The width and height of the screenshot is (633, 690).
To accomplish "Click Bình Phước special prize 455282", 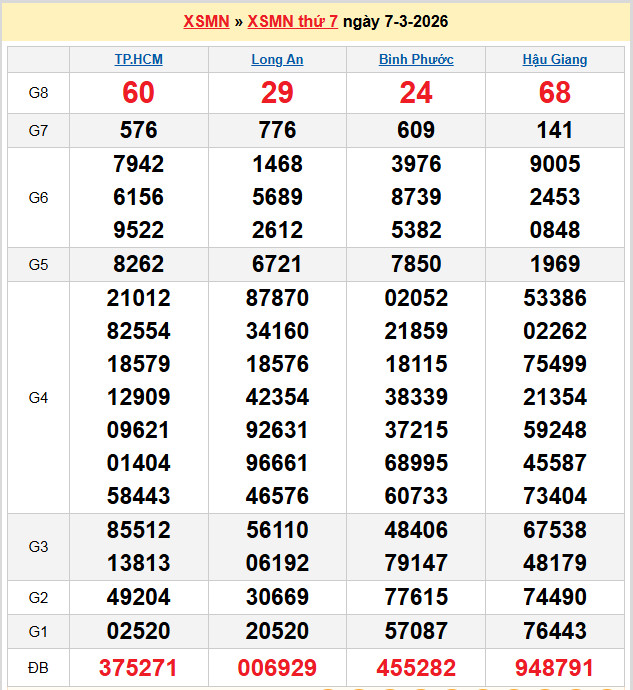I will 416,667.
